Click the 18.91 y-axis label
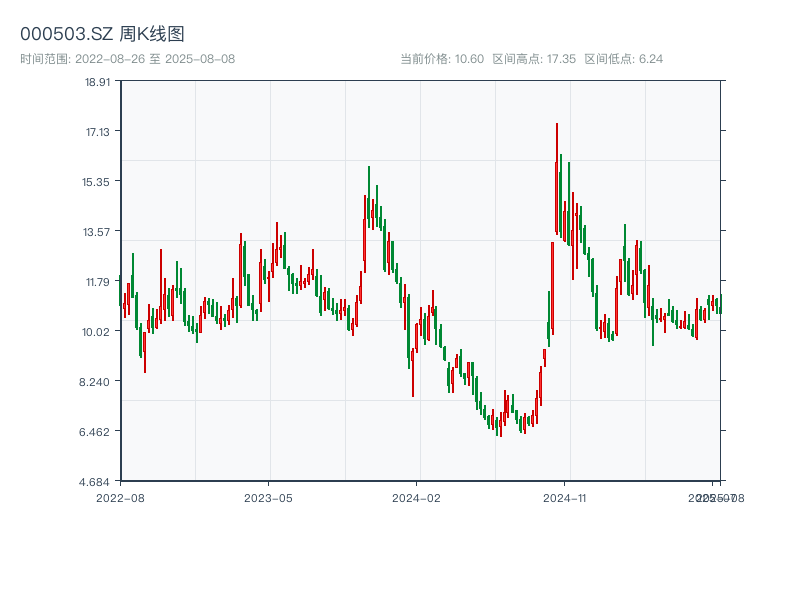This screenshot has height=600, width=800. pos(98,82)
